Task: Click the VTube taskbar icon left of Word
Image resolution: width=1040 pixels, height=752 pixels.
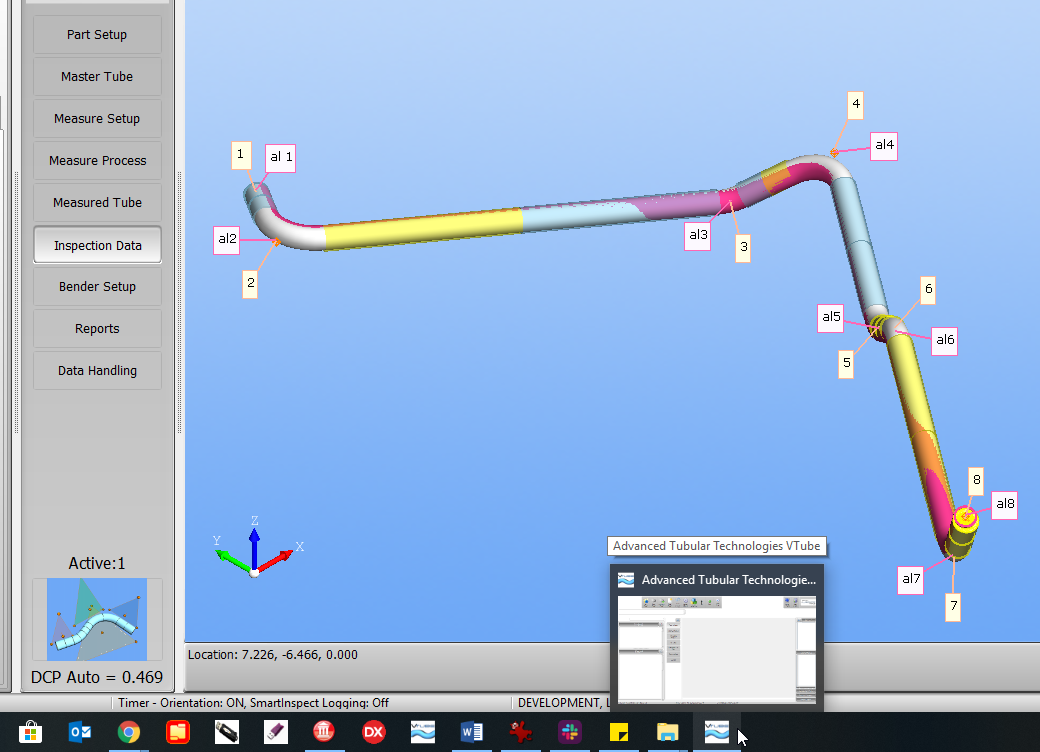Action: (423, 733)
